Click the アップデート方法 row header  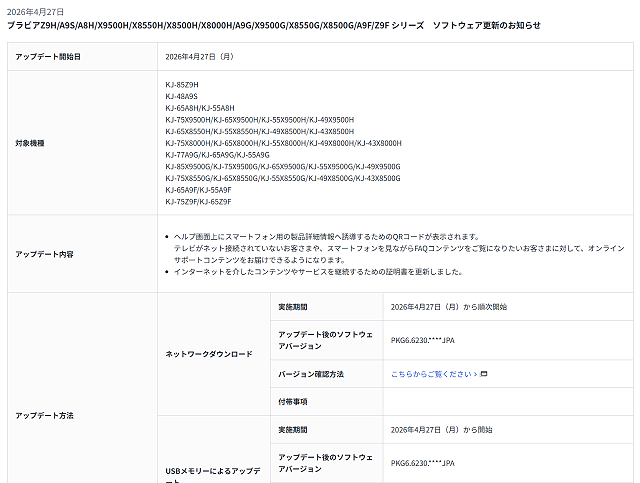[x=44, y=414]
